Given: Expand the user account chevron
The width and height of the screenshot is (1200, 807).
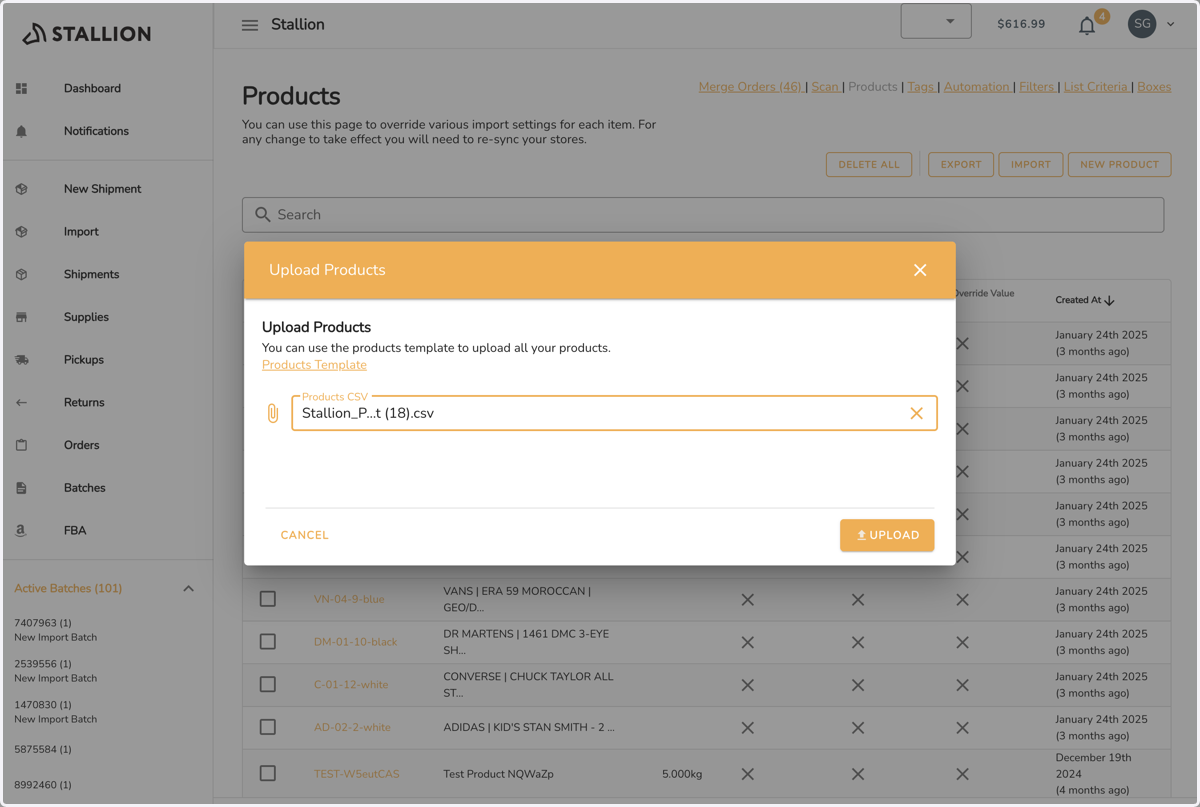Looking at the screenshot, I should point(1170,24).
